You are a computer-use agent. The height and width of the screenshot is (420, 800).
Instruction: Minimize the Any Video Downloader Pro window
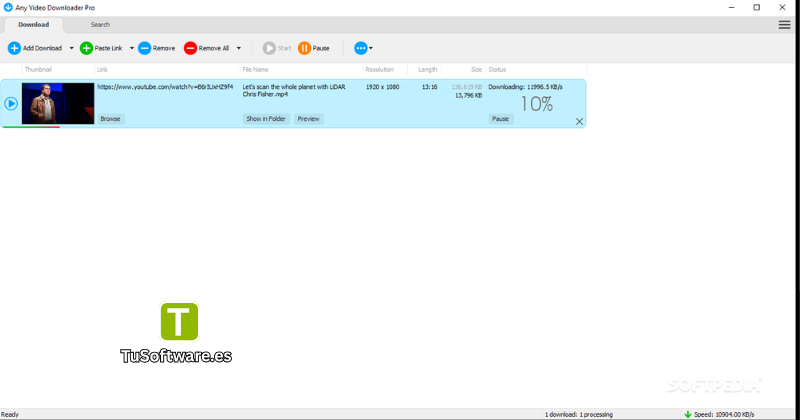point(732,8)
